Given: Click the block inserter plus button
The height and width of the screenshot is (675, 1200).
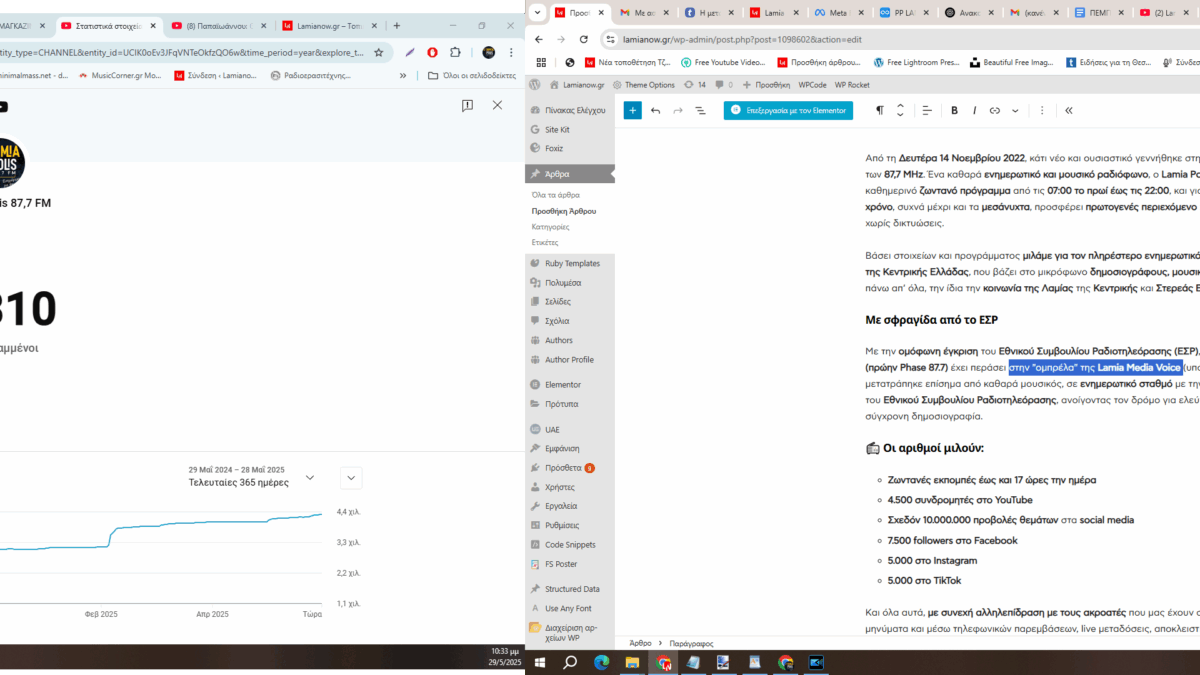Looking at the screenshot, I should click(x=632, y=110).
